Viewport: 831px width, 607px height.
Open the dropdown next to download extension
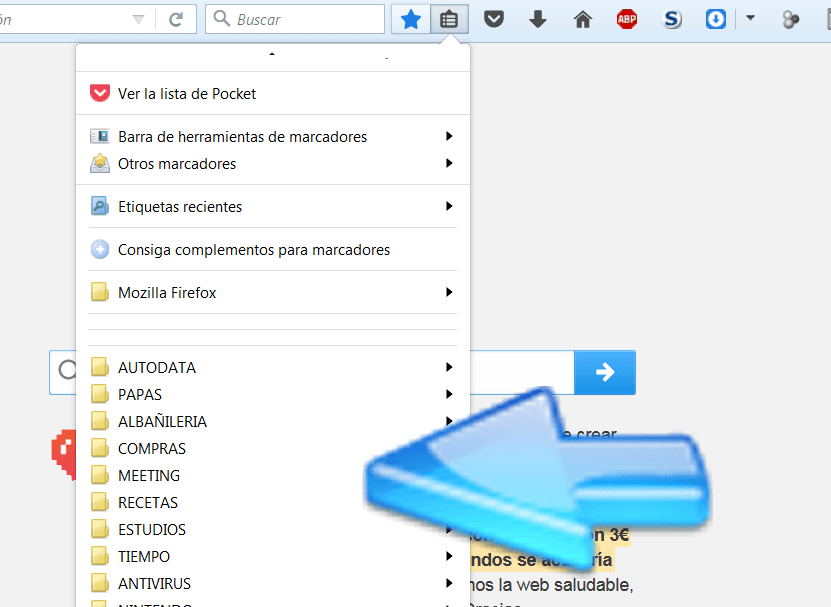pyautogui.click(x=750, y=19)
